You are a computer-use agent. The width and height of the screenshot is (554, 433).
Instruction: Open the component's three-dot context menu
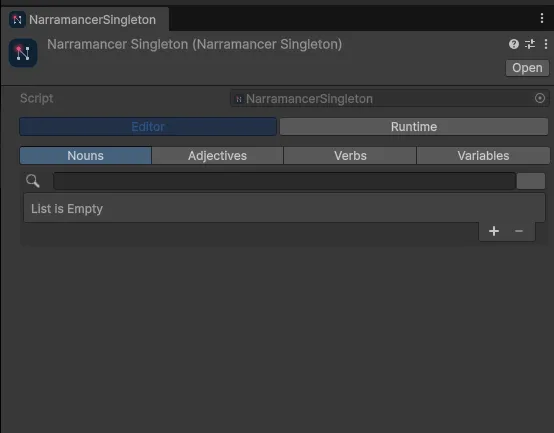pos(546,44)
